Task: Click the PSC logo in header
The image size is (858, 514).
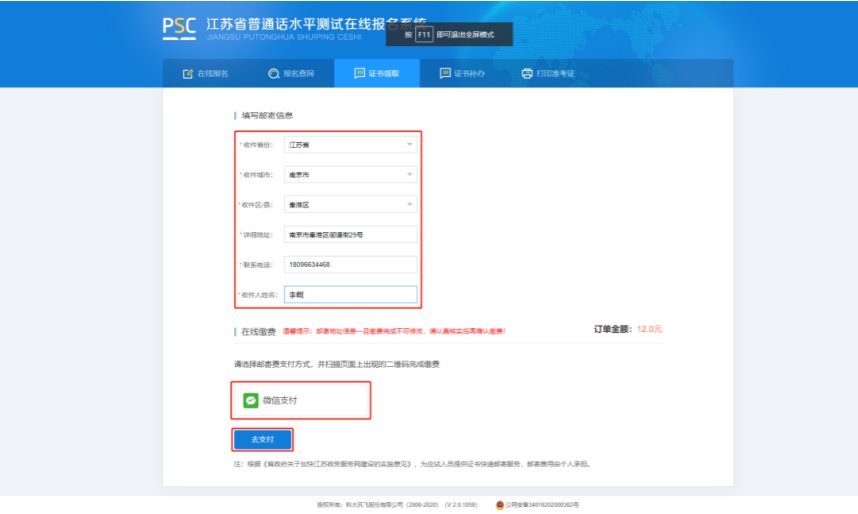Action: (x=179, y=29)
